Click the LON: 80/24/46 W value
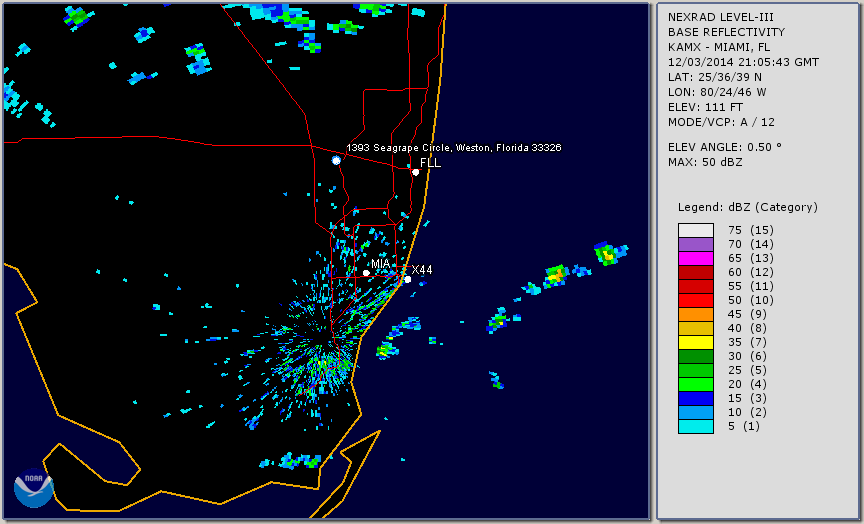Screen dimensions: 864x524 click(x=717, y=92)
